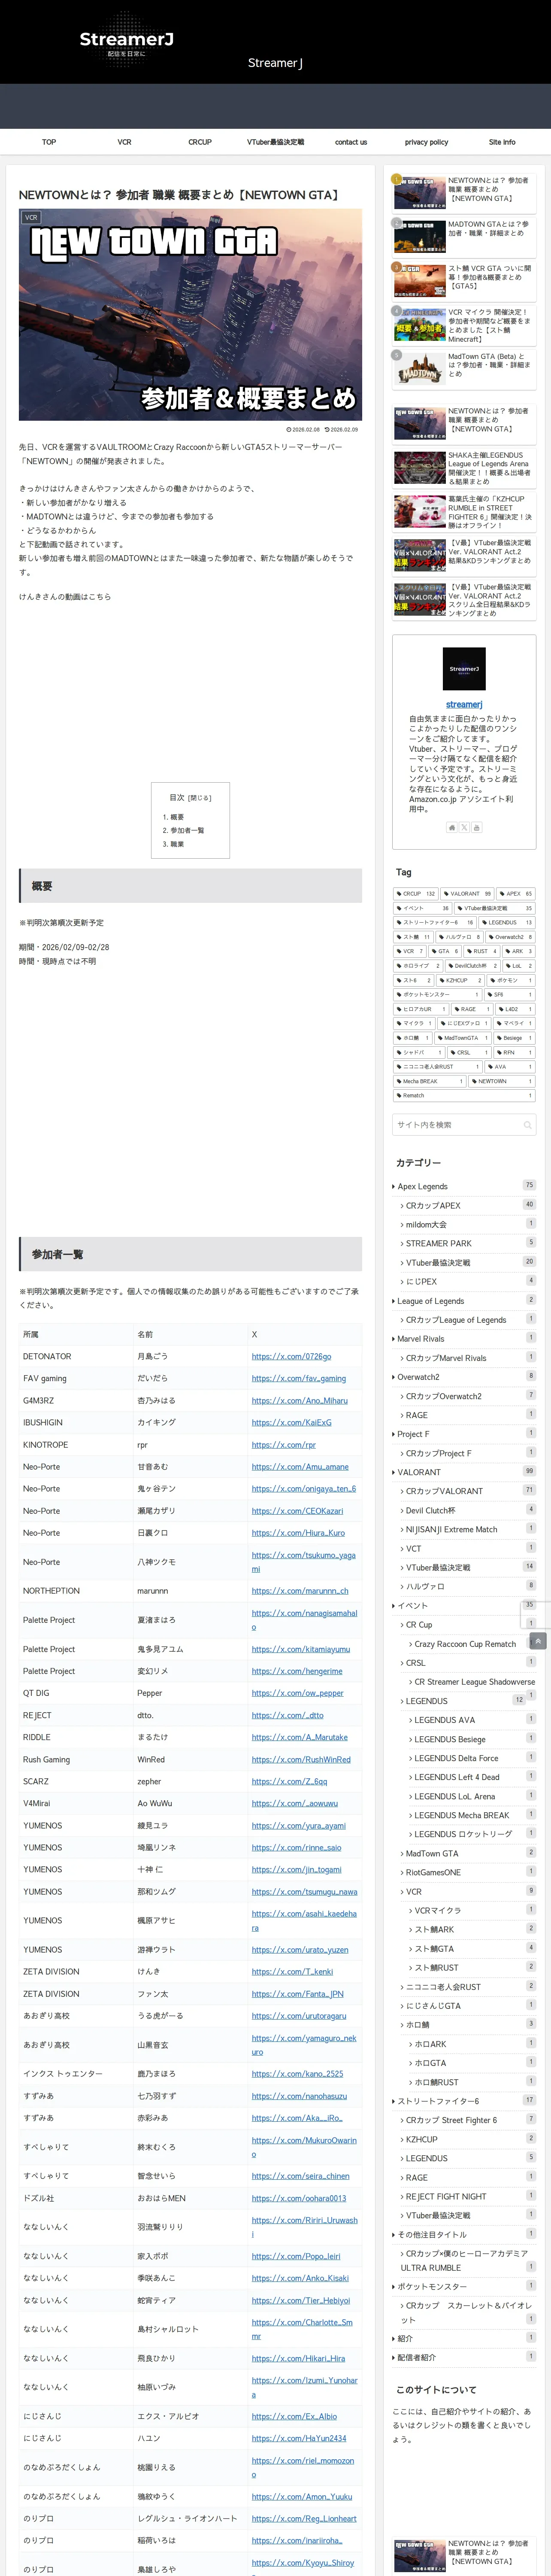The width and height of the screenshot is (551, 2576).
Task: Open VTuber最協決定戦 in the navigation bar
Action: (276, 142)
